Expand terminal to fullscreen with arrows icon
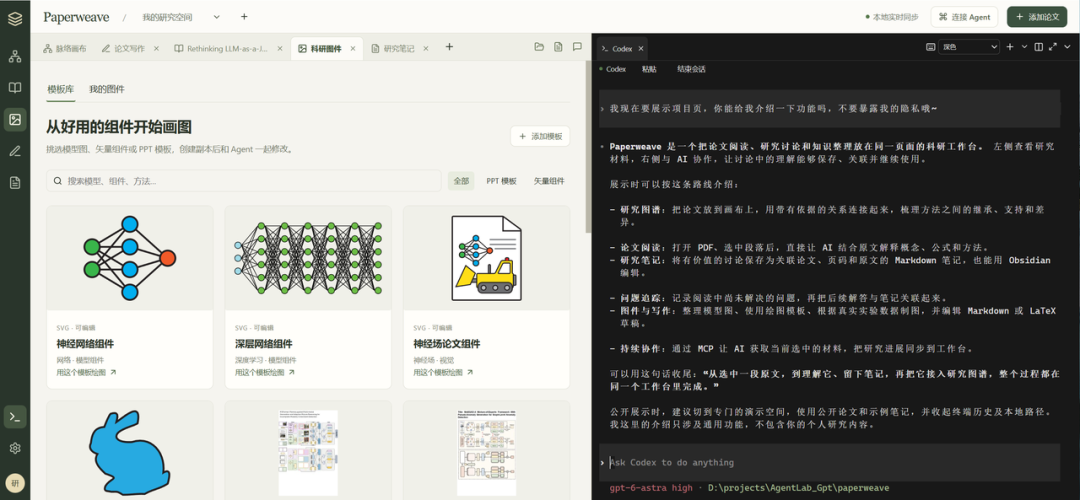 (1053, 47)
